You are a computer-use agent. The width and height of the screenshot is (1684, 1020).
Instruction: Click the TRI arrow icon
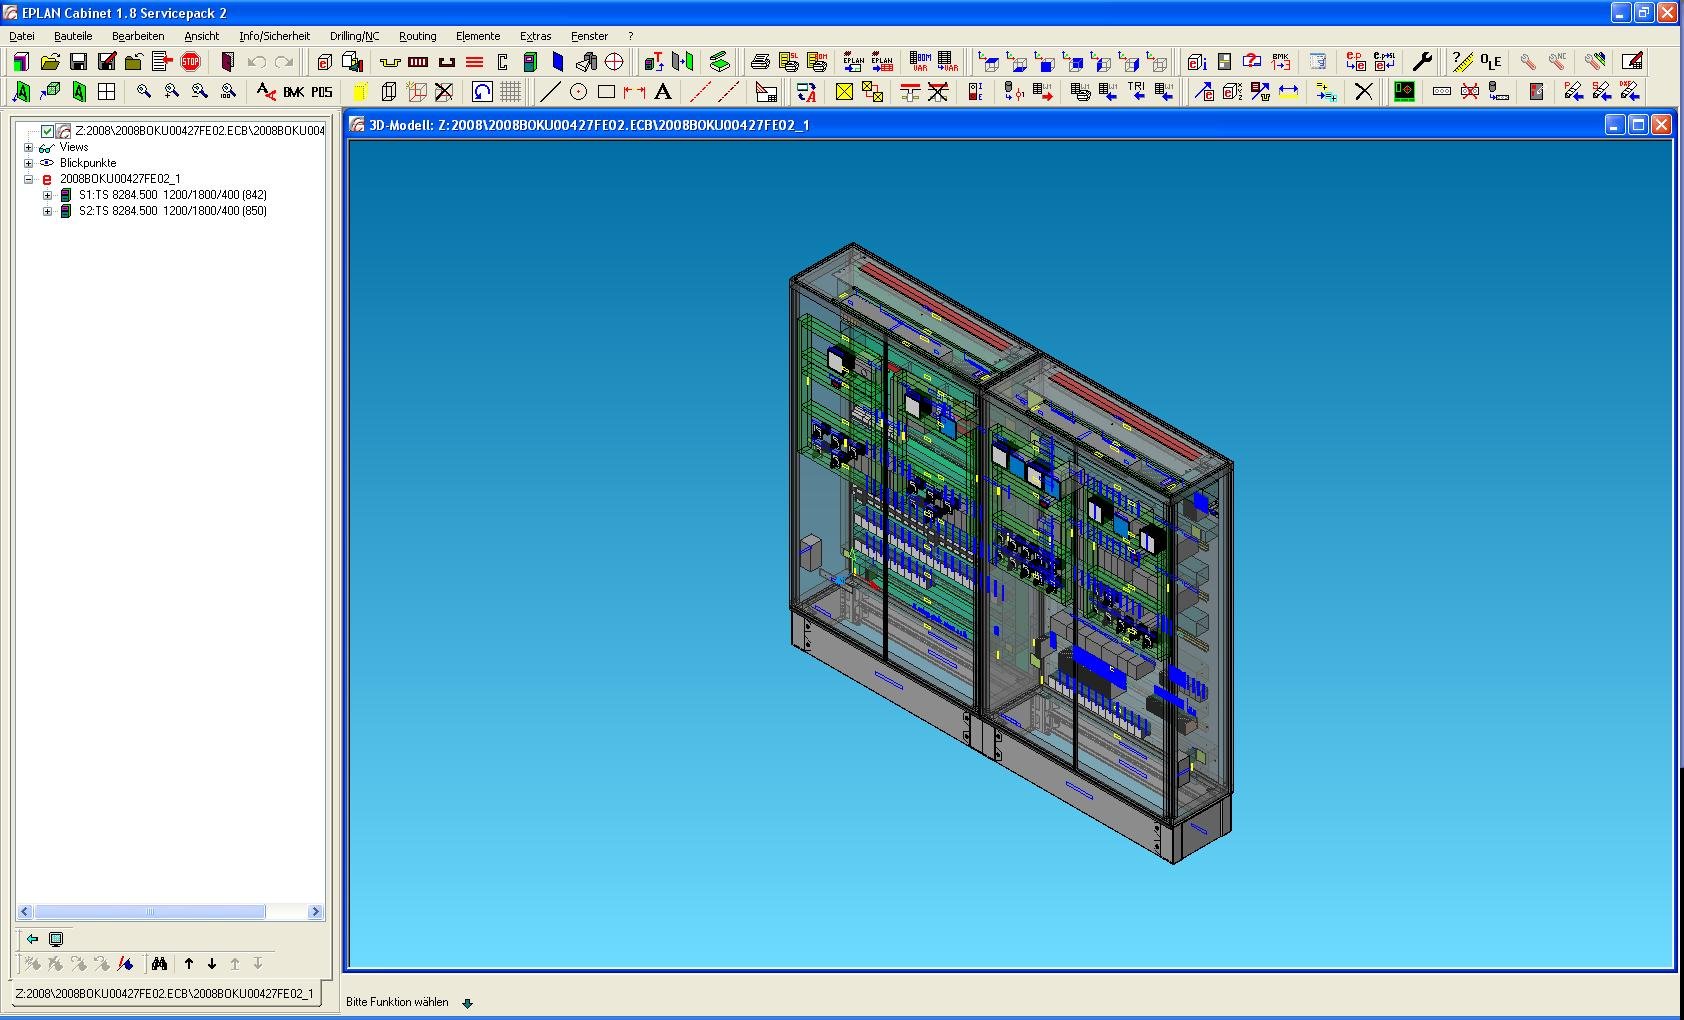pyautogui.click(x=1136, y=92)
